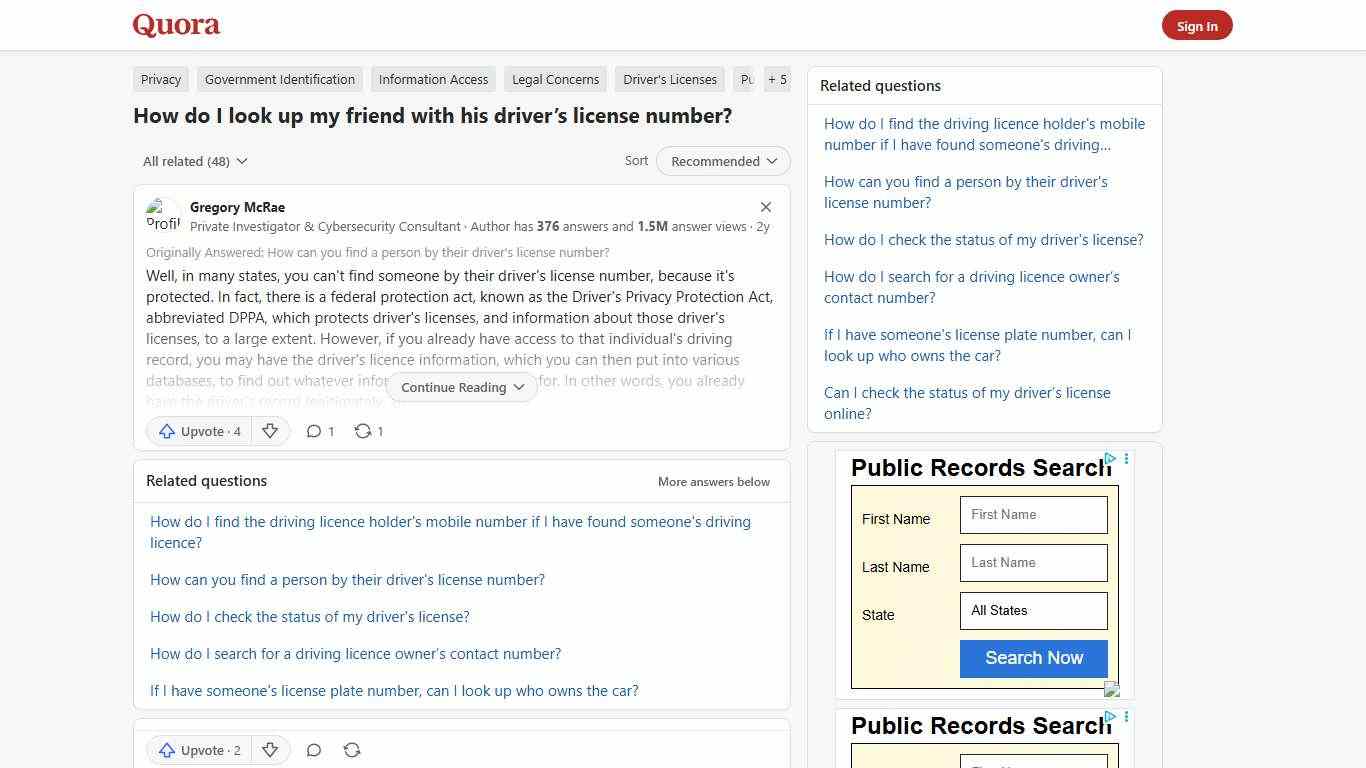Click the downvote icon on Gregory McRae's answer
1366x768 pixels.
pos(270,431)
